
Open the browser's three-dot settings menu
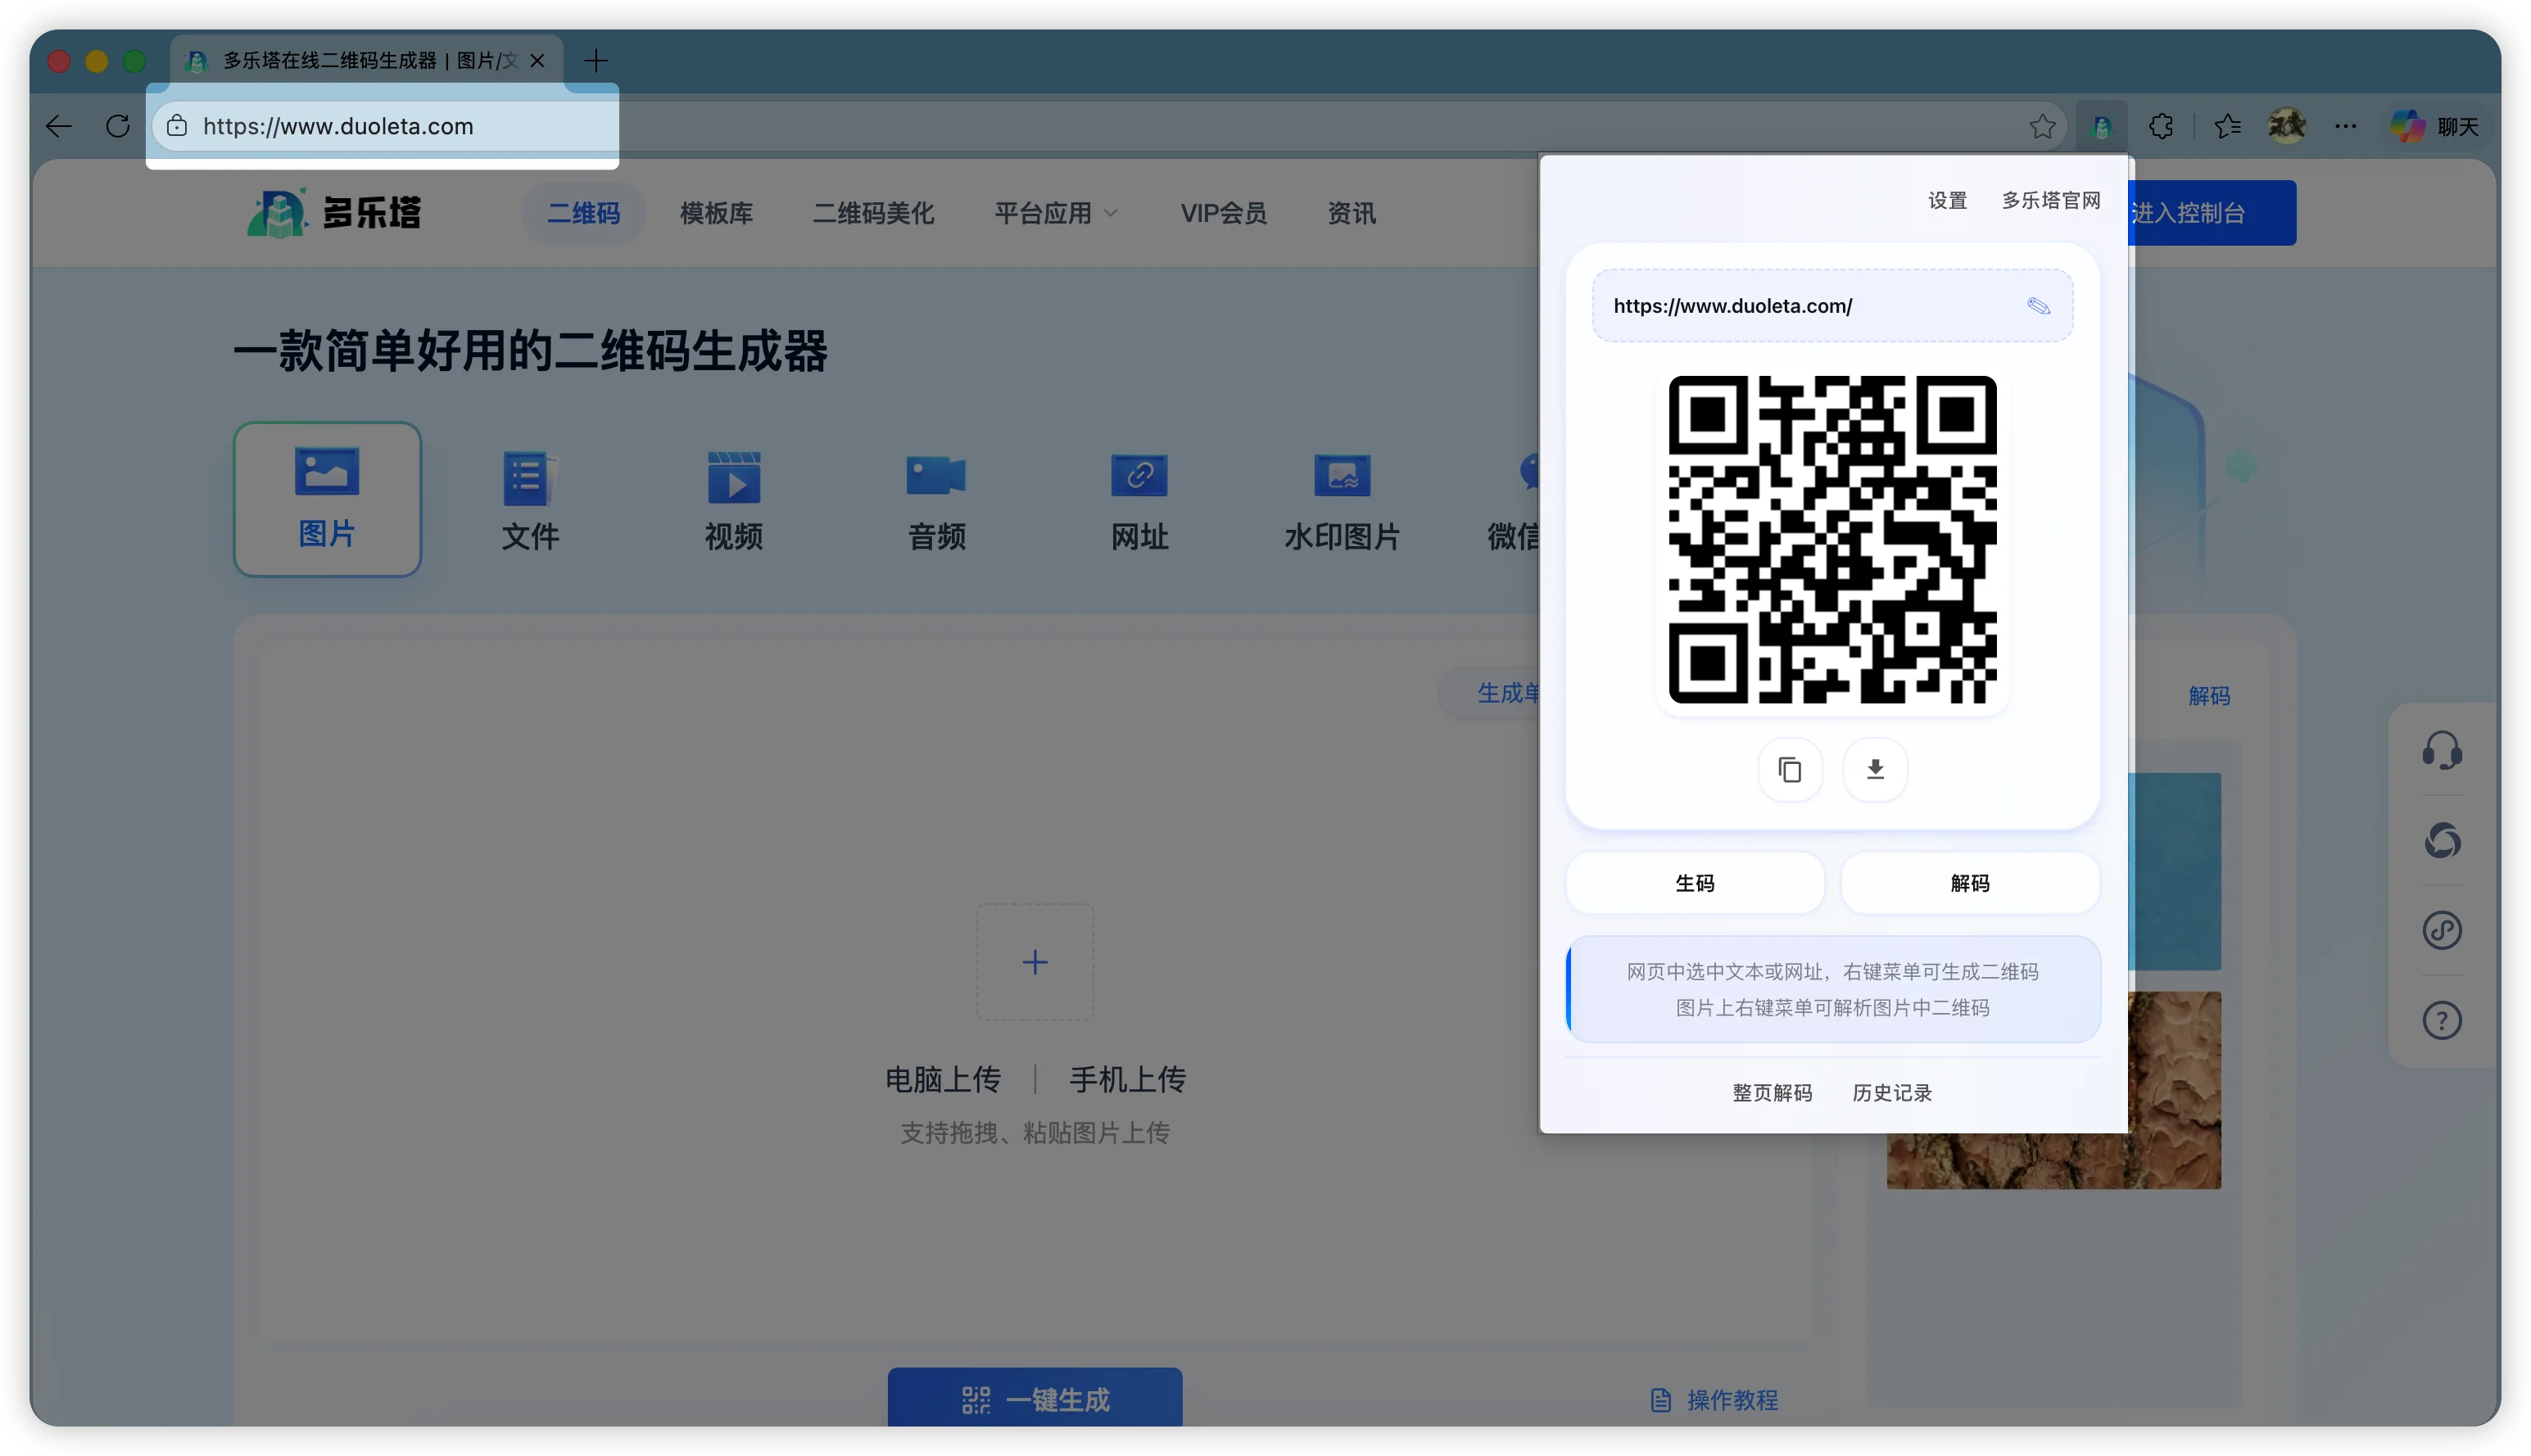[2346, 126]
